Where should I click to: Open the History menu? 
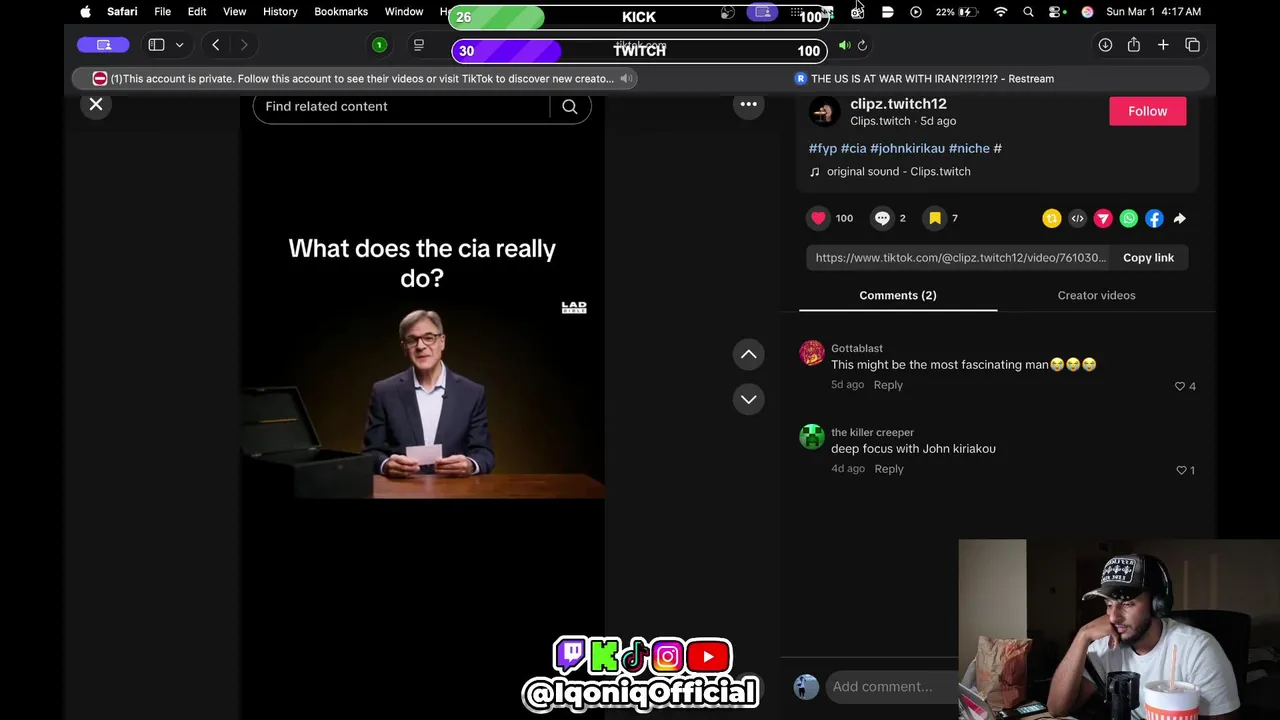pyautogui.click(x=280, y=12)
